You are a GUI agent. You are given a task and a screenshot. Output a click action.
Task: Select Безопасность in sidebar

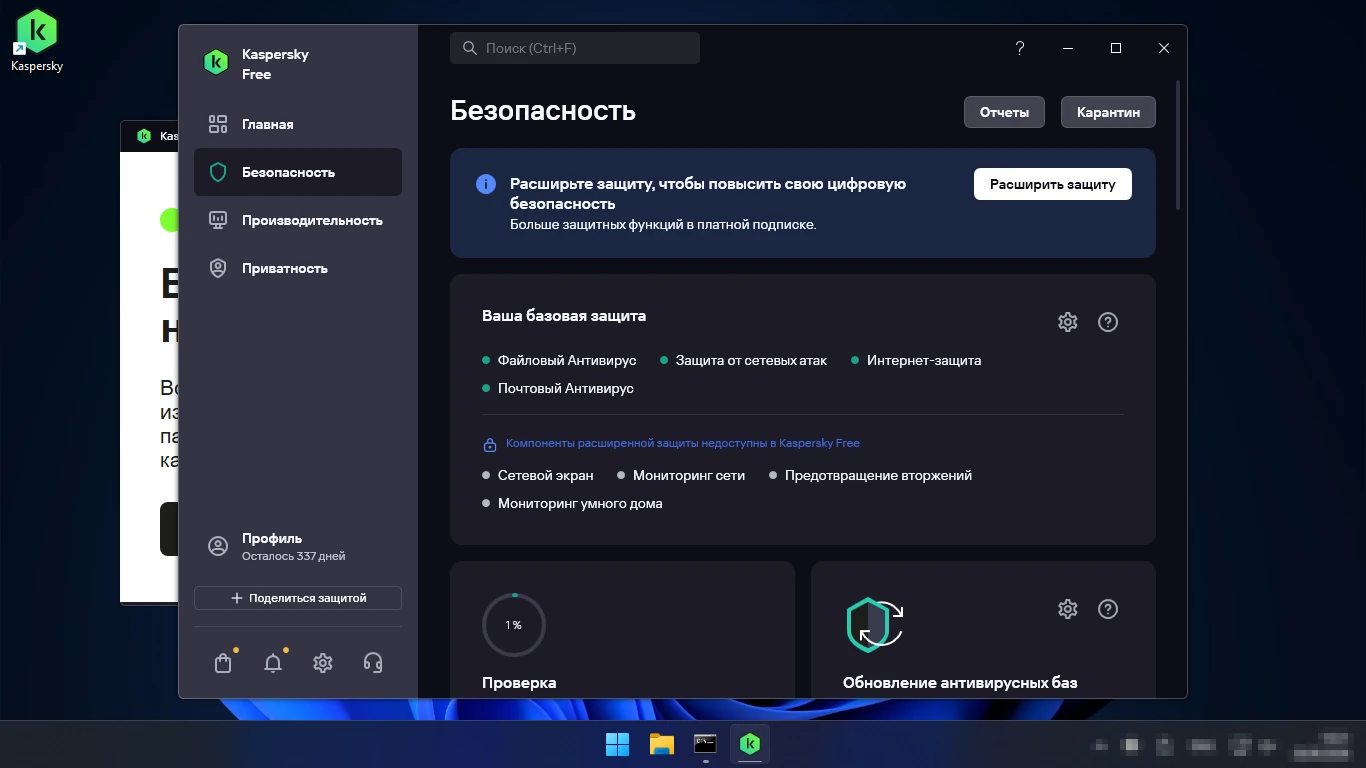298,172
